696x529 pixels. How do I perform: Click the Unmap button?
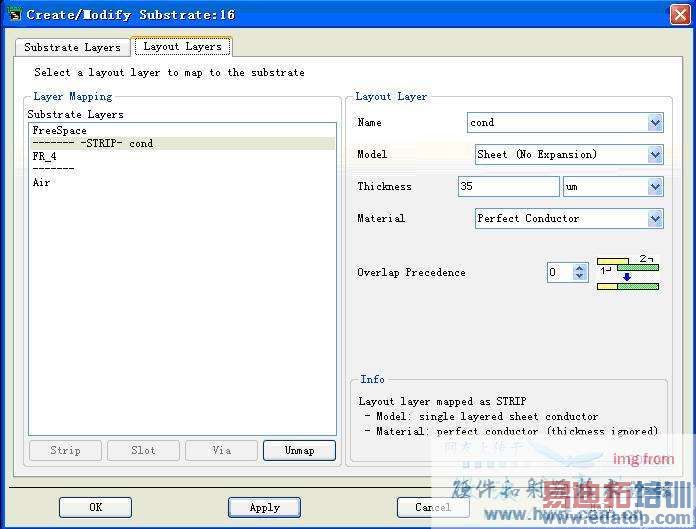(x=299, y=450)
